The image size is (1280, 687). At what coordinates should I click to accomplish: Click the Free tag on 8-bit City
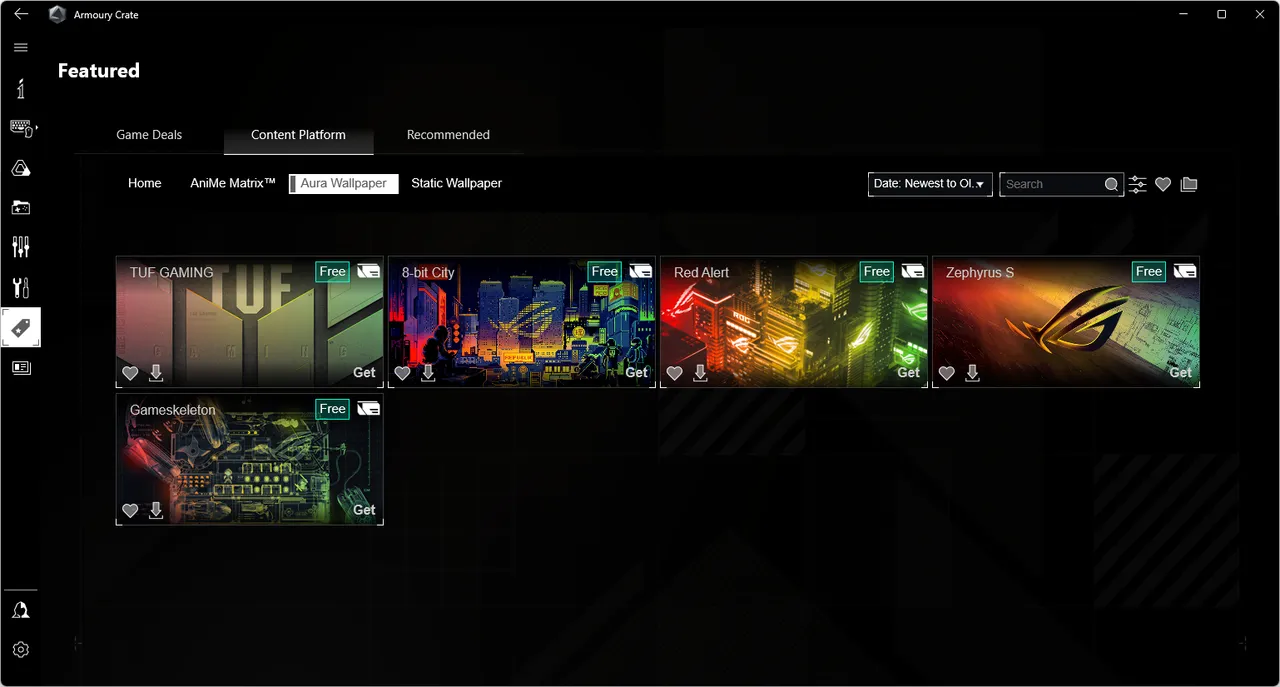(605, 272)
